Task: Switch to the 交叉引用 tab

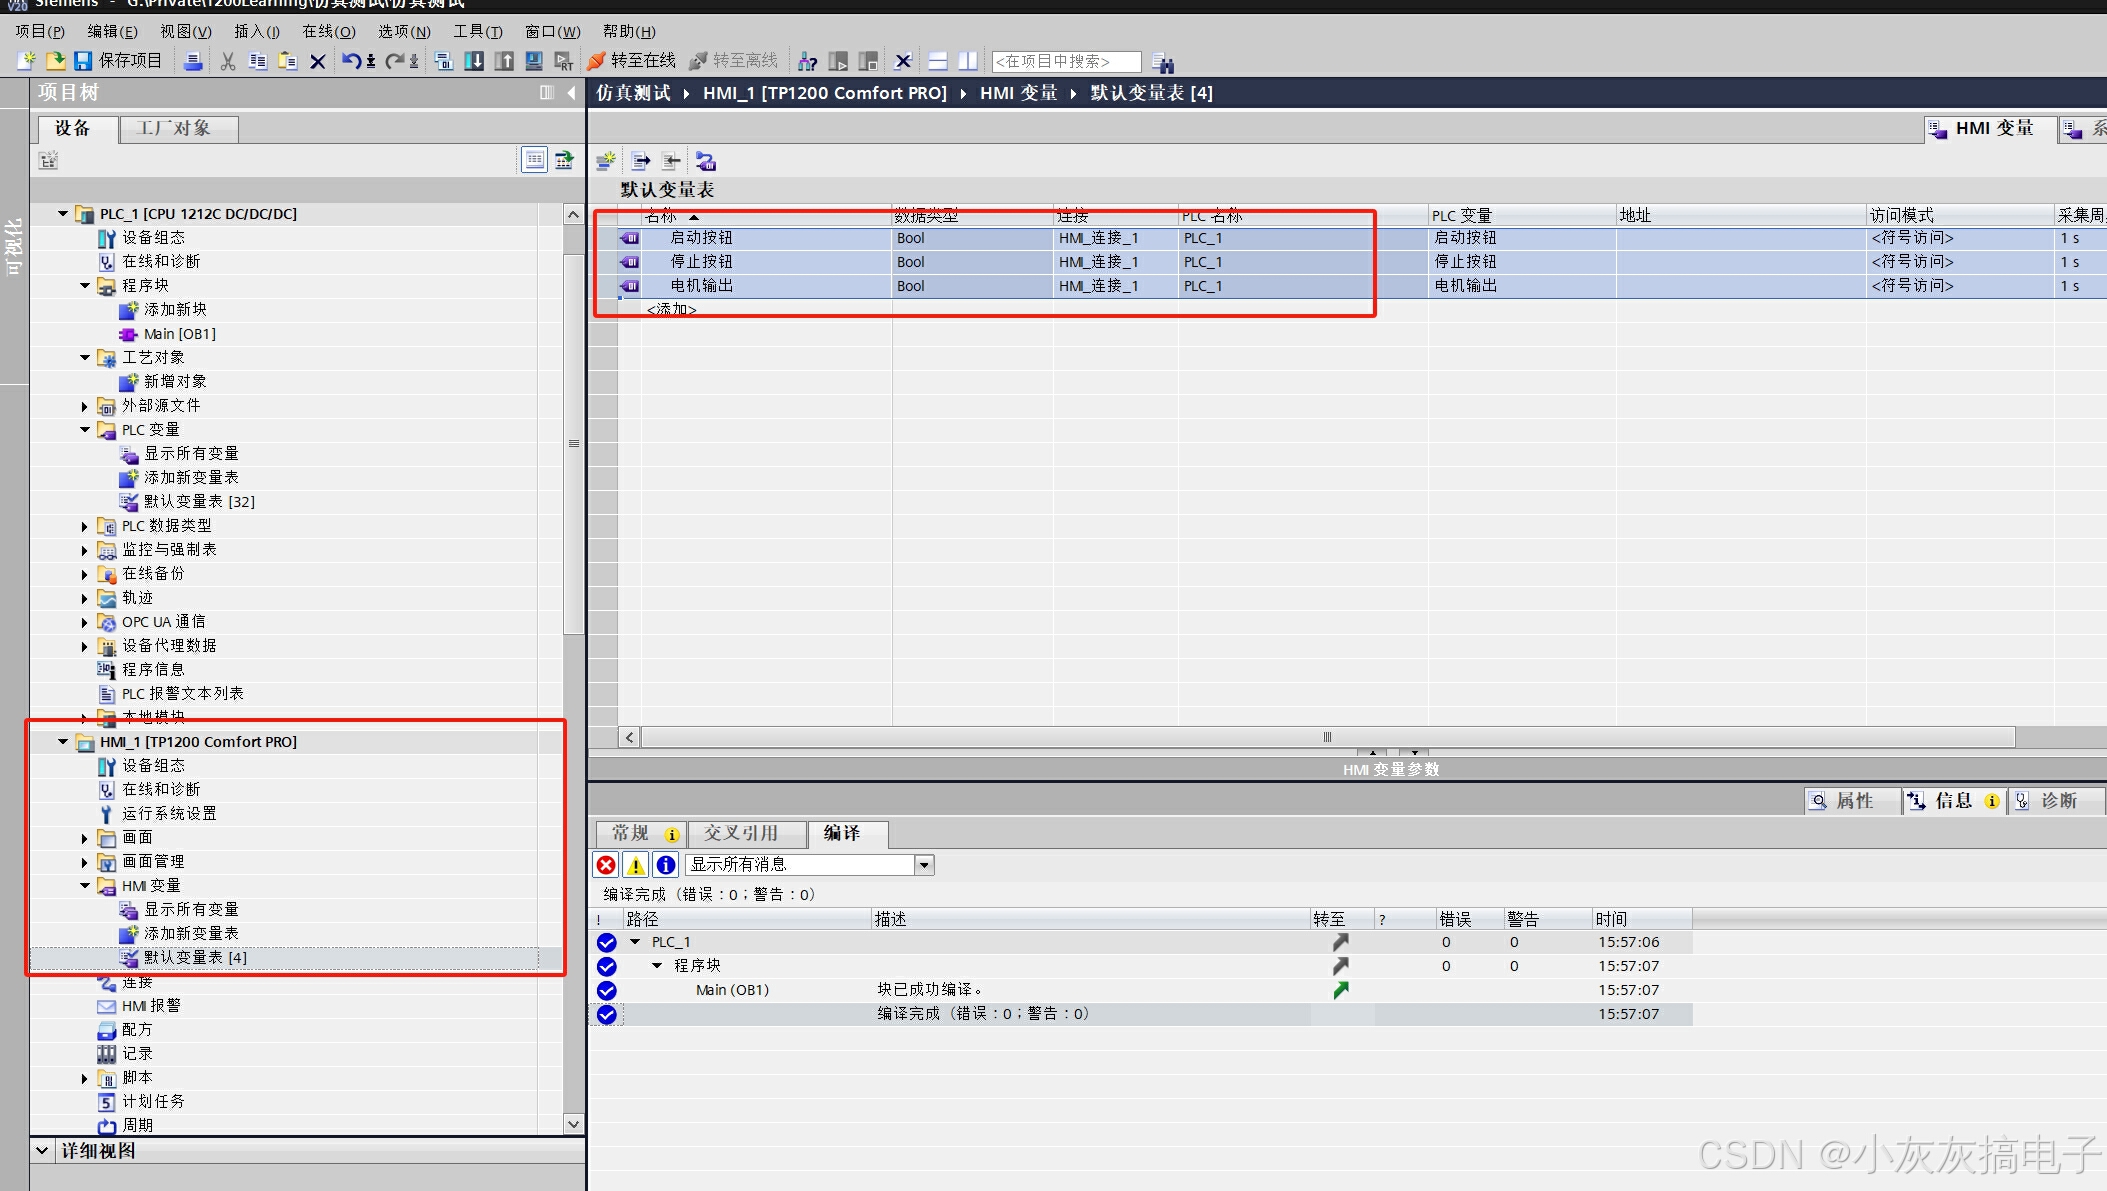Action: click(740, 833)
